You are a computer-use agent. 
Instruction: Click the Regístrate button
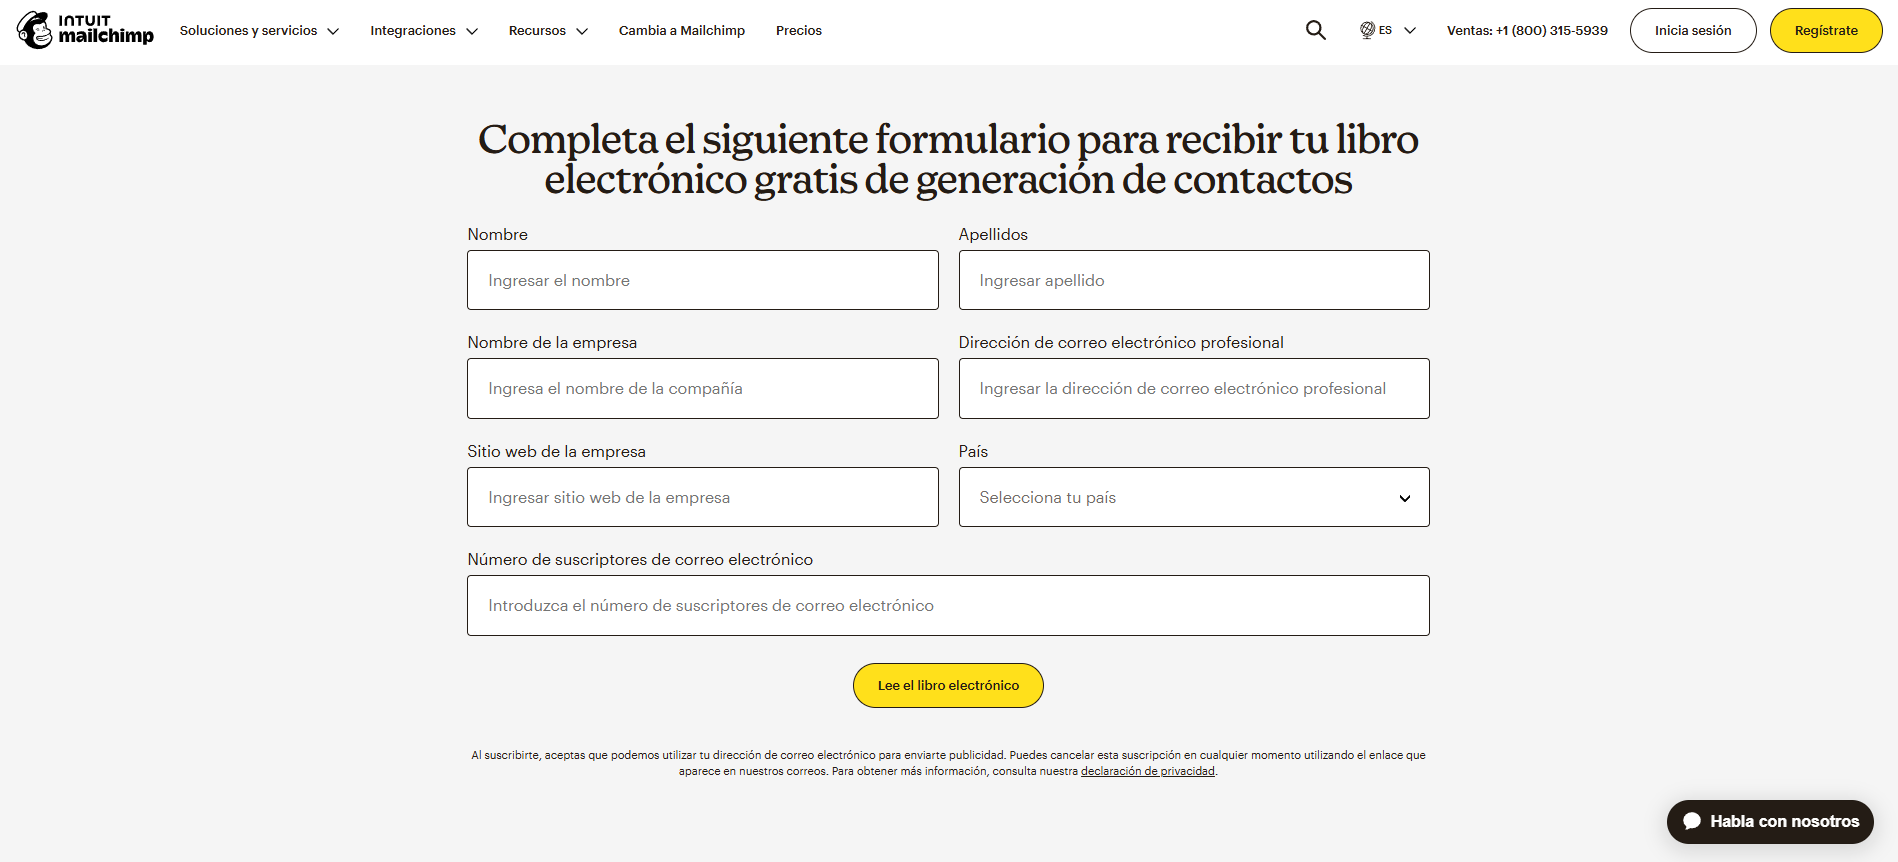(1826, 30)
